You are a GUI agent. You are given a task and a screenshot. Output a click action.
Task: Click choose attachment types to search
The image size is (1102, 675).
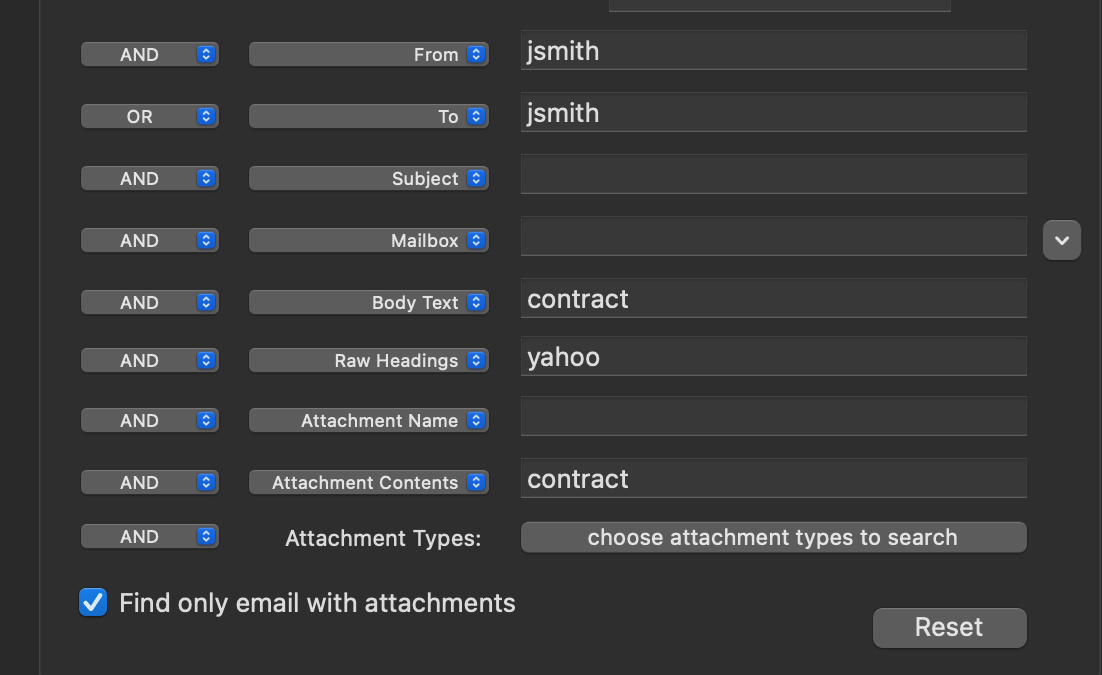pos(773,537)
